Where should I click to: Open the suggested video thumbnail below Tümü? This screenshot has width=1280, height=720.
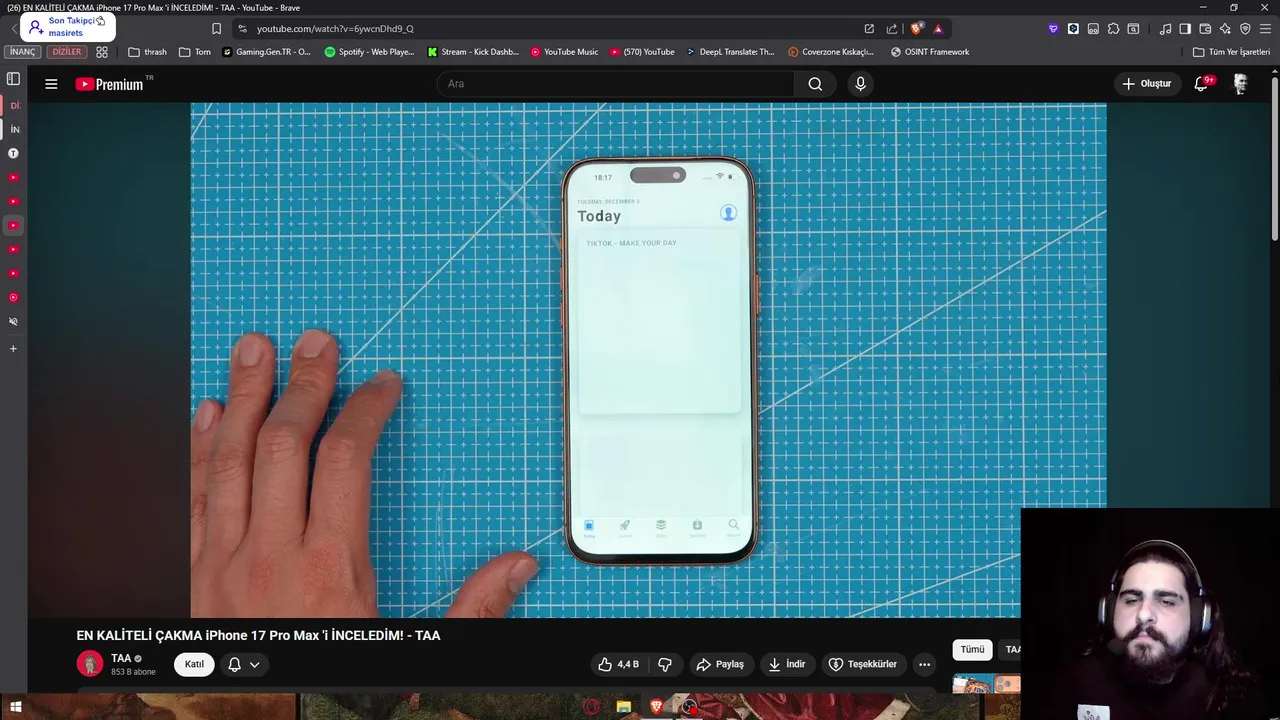tap(986, 684)
